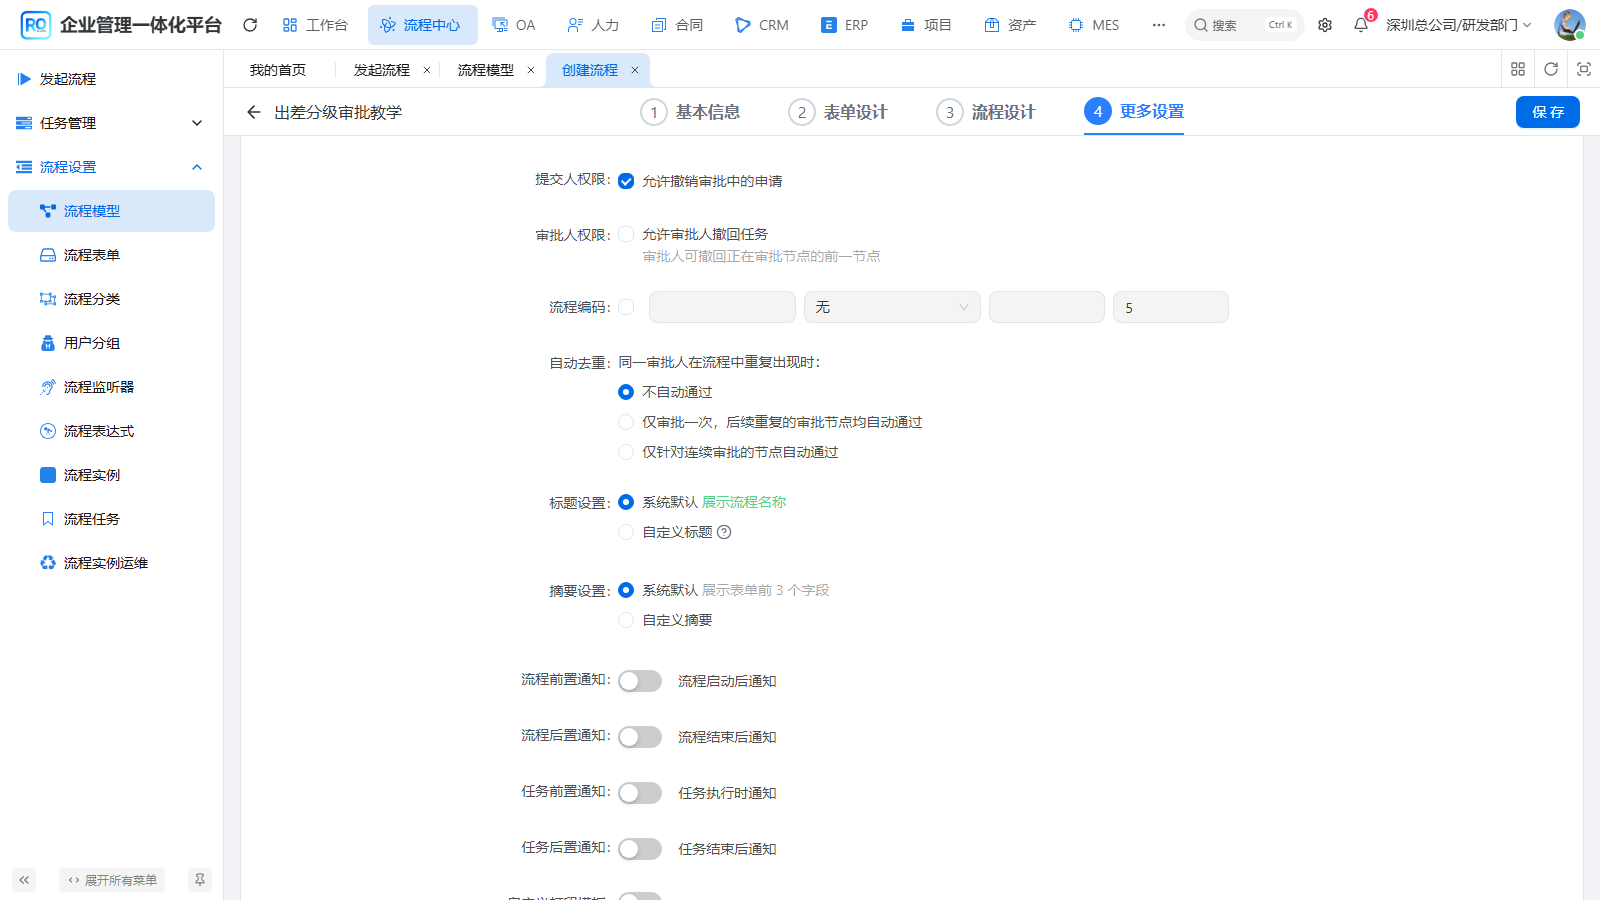Open the settings gear icon in header
Screen dimensions: 1600x900
(x=1325, y=25)
